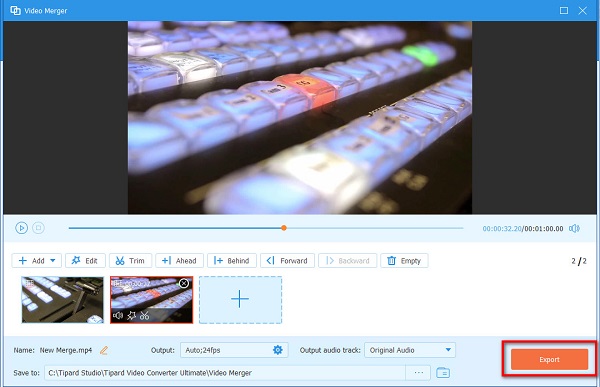The image size is (600, 387).
Task: Toggle audio on the second clip thumbnail
Action: (x=118, y=315)
